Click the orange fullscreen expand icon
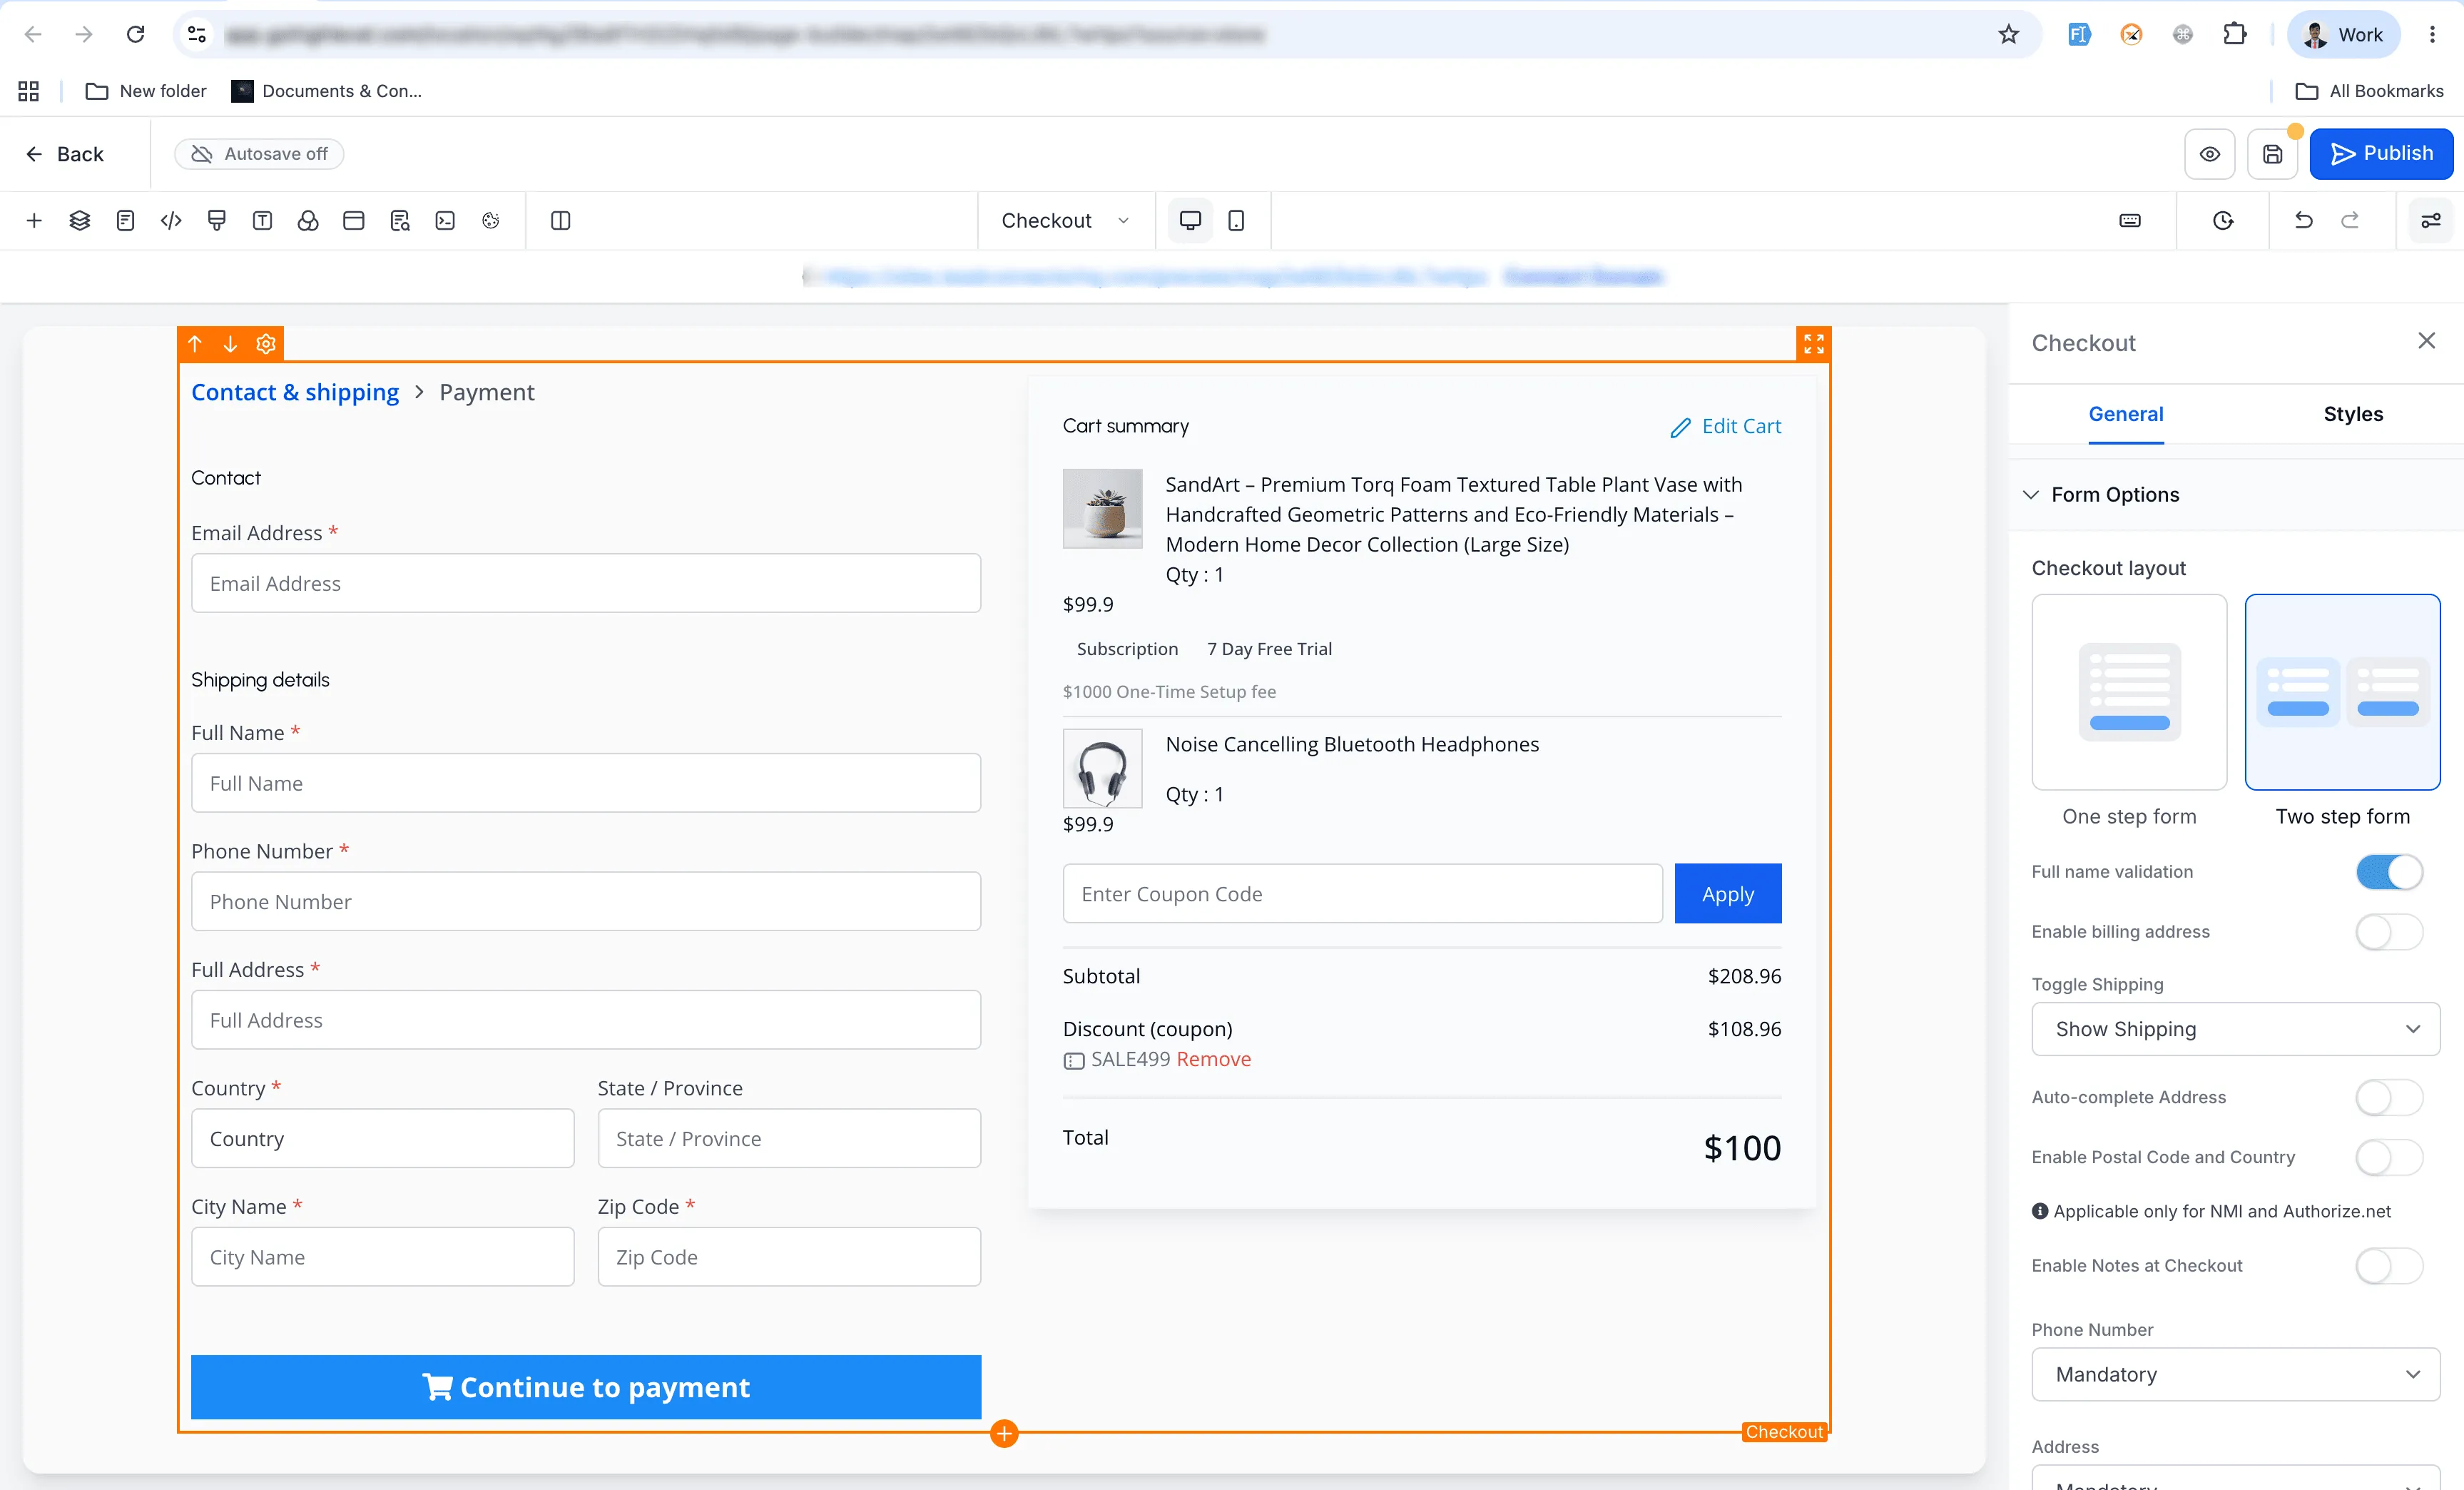Viewport: 2464px width, 1490px height. pyautogui.click(x=1813, y=344)
